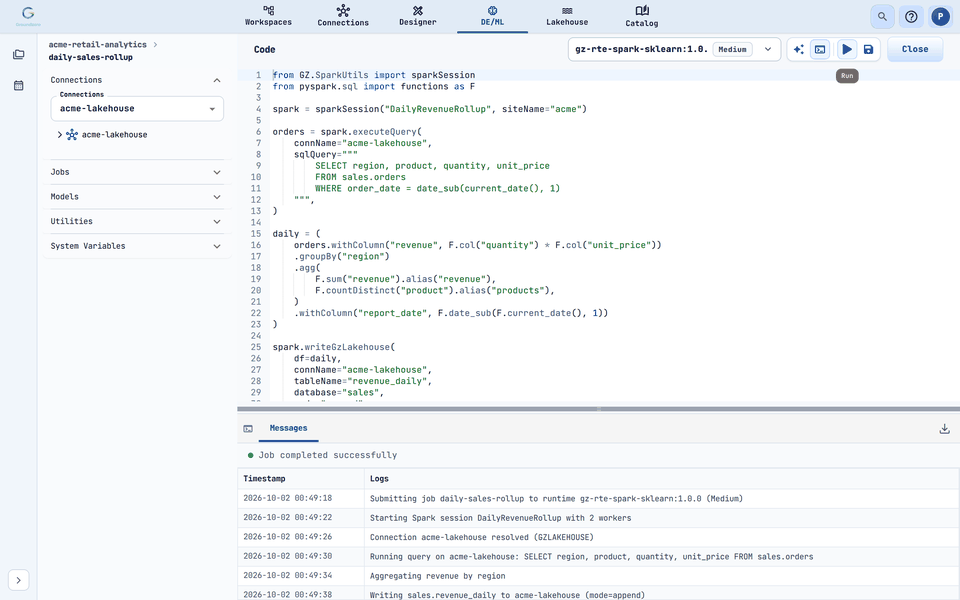Open the Lakehouse section
The width and height of the screenshot is (960, 600).
tap(567, 17)
